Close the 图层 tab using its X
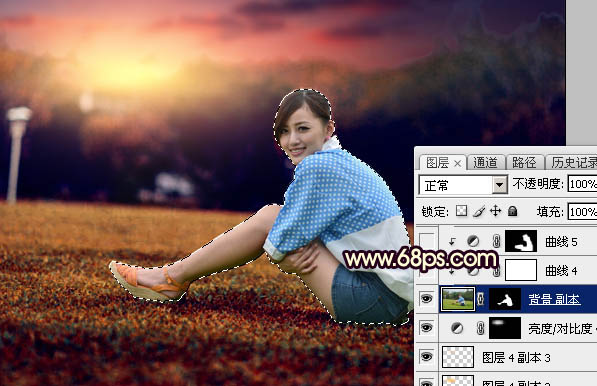 click(x=458, y=164)
